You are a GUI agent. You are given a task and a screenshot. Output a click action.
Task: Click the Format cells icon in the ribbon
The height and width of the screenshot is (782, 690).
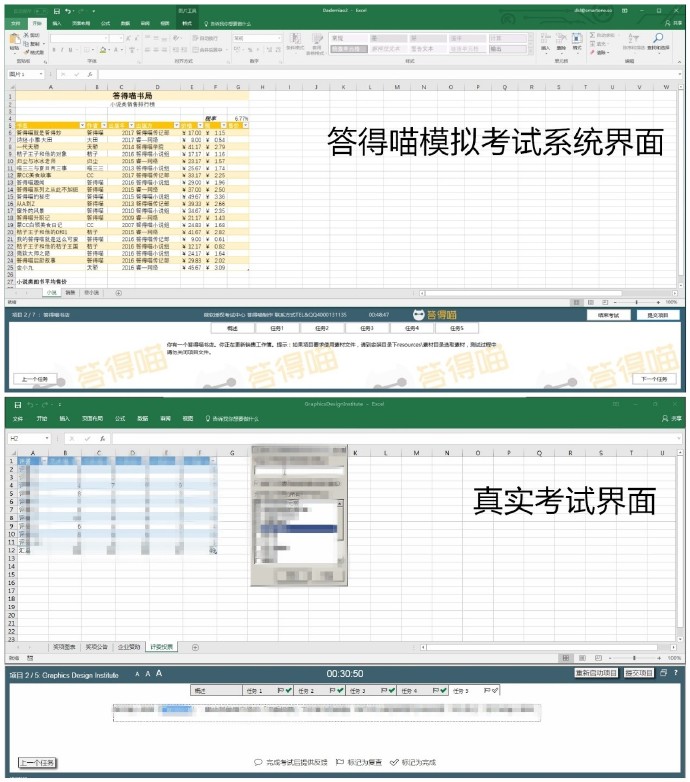577,39
